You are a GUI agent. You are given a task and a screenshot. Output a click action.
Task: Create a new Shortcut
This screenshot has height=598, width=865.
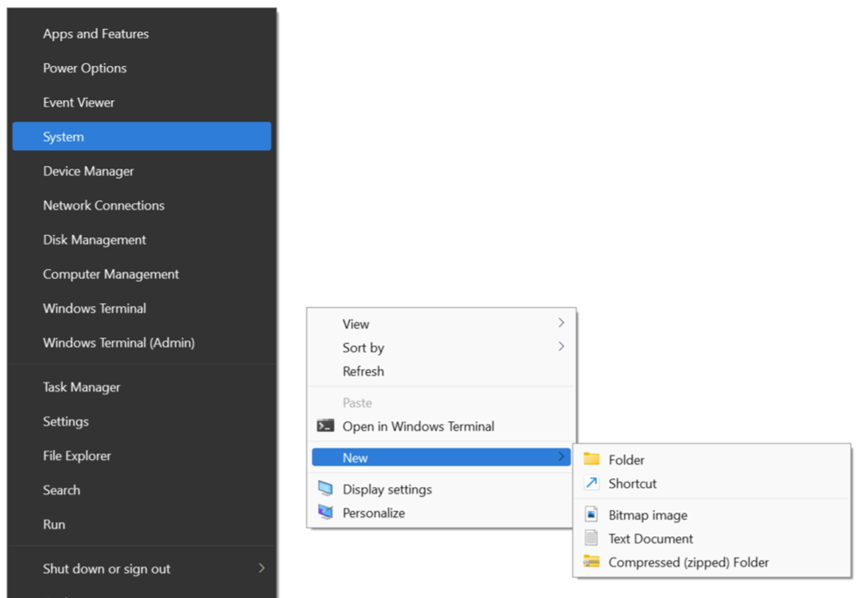click(712, 483)
